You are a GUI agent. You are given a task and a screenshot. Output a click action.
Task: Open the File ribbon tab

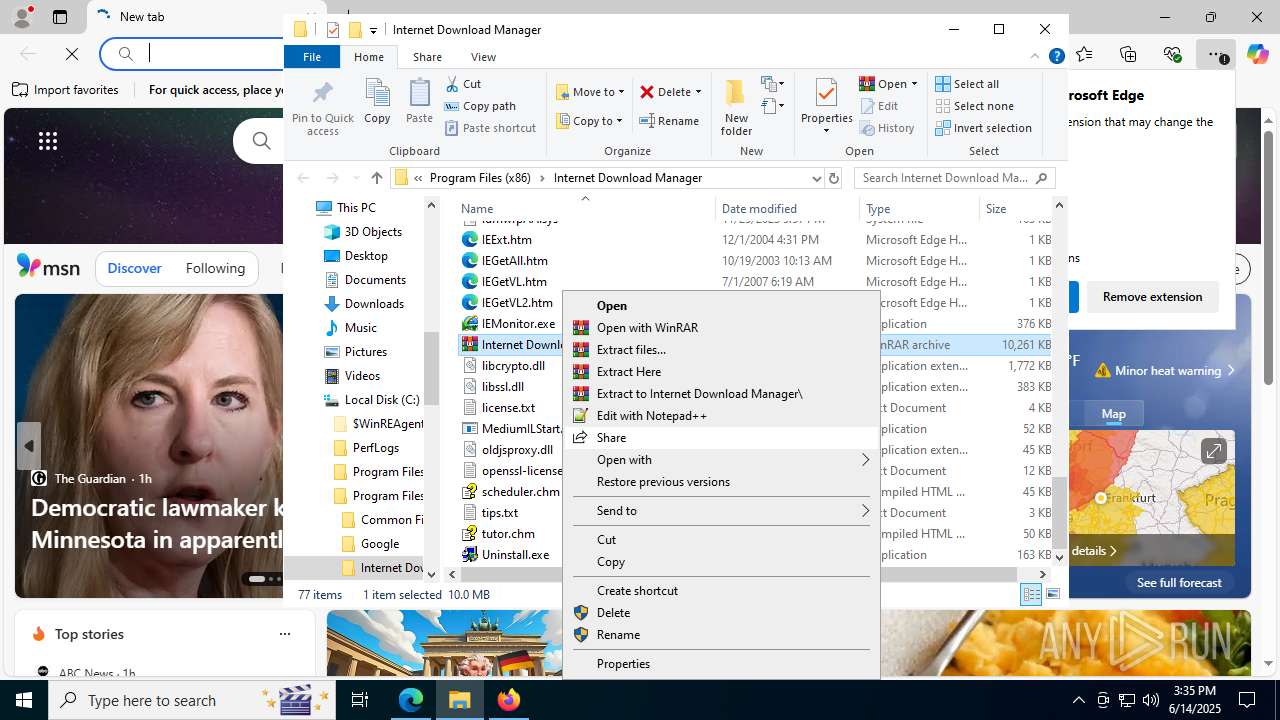point(312,57)
